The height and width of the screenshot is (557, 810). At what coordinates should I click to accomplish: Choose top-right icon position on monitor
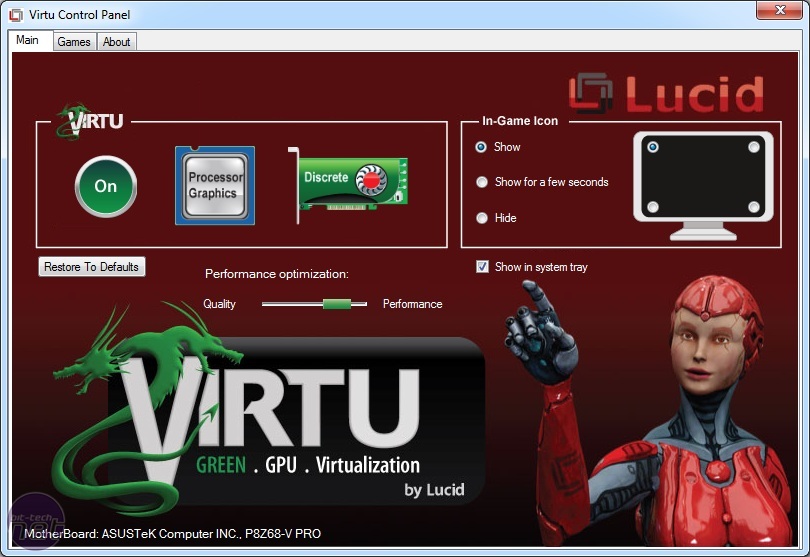click(754, 147)
